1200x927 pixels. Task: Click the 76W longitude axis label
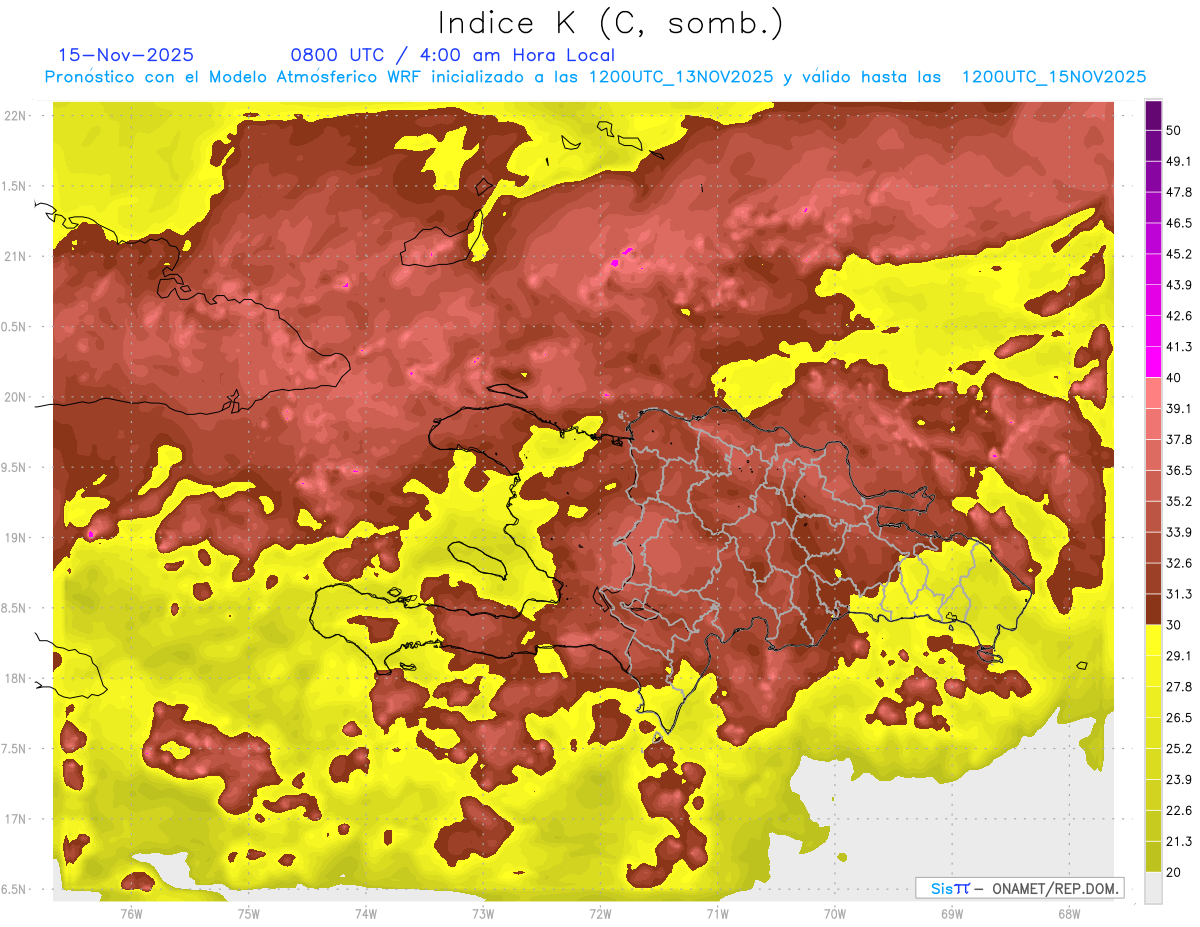[131, 913]
